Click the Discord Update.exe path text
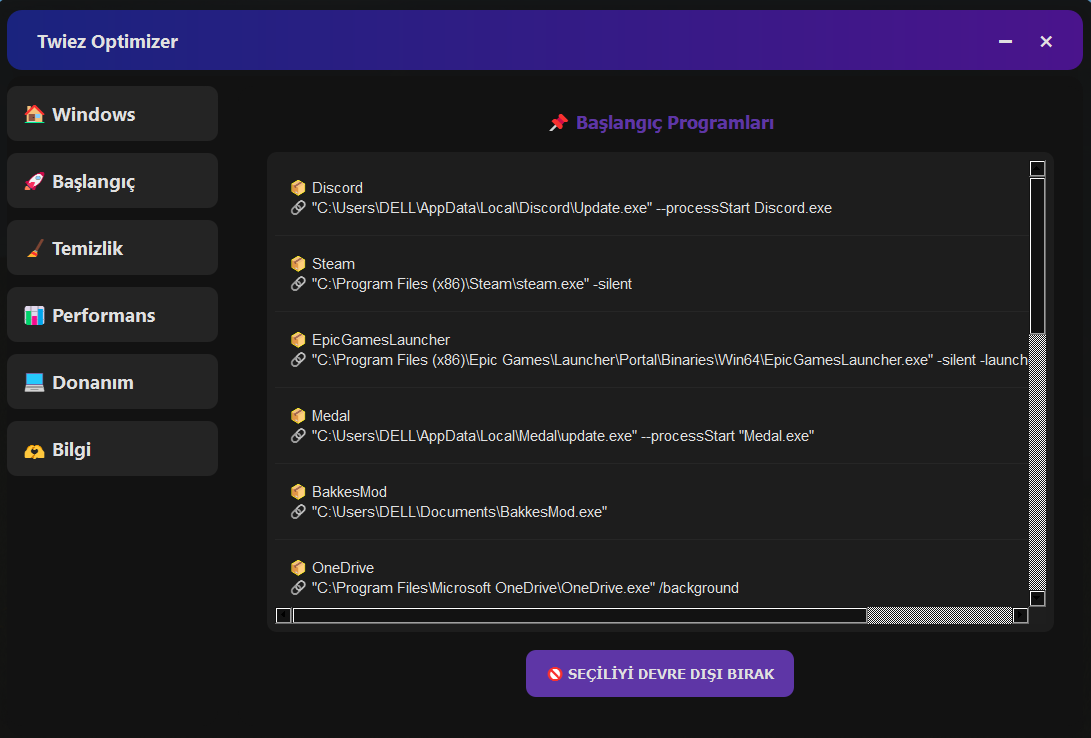 (572, 208)
